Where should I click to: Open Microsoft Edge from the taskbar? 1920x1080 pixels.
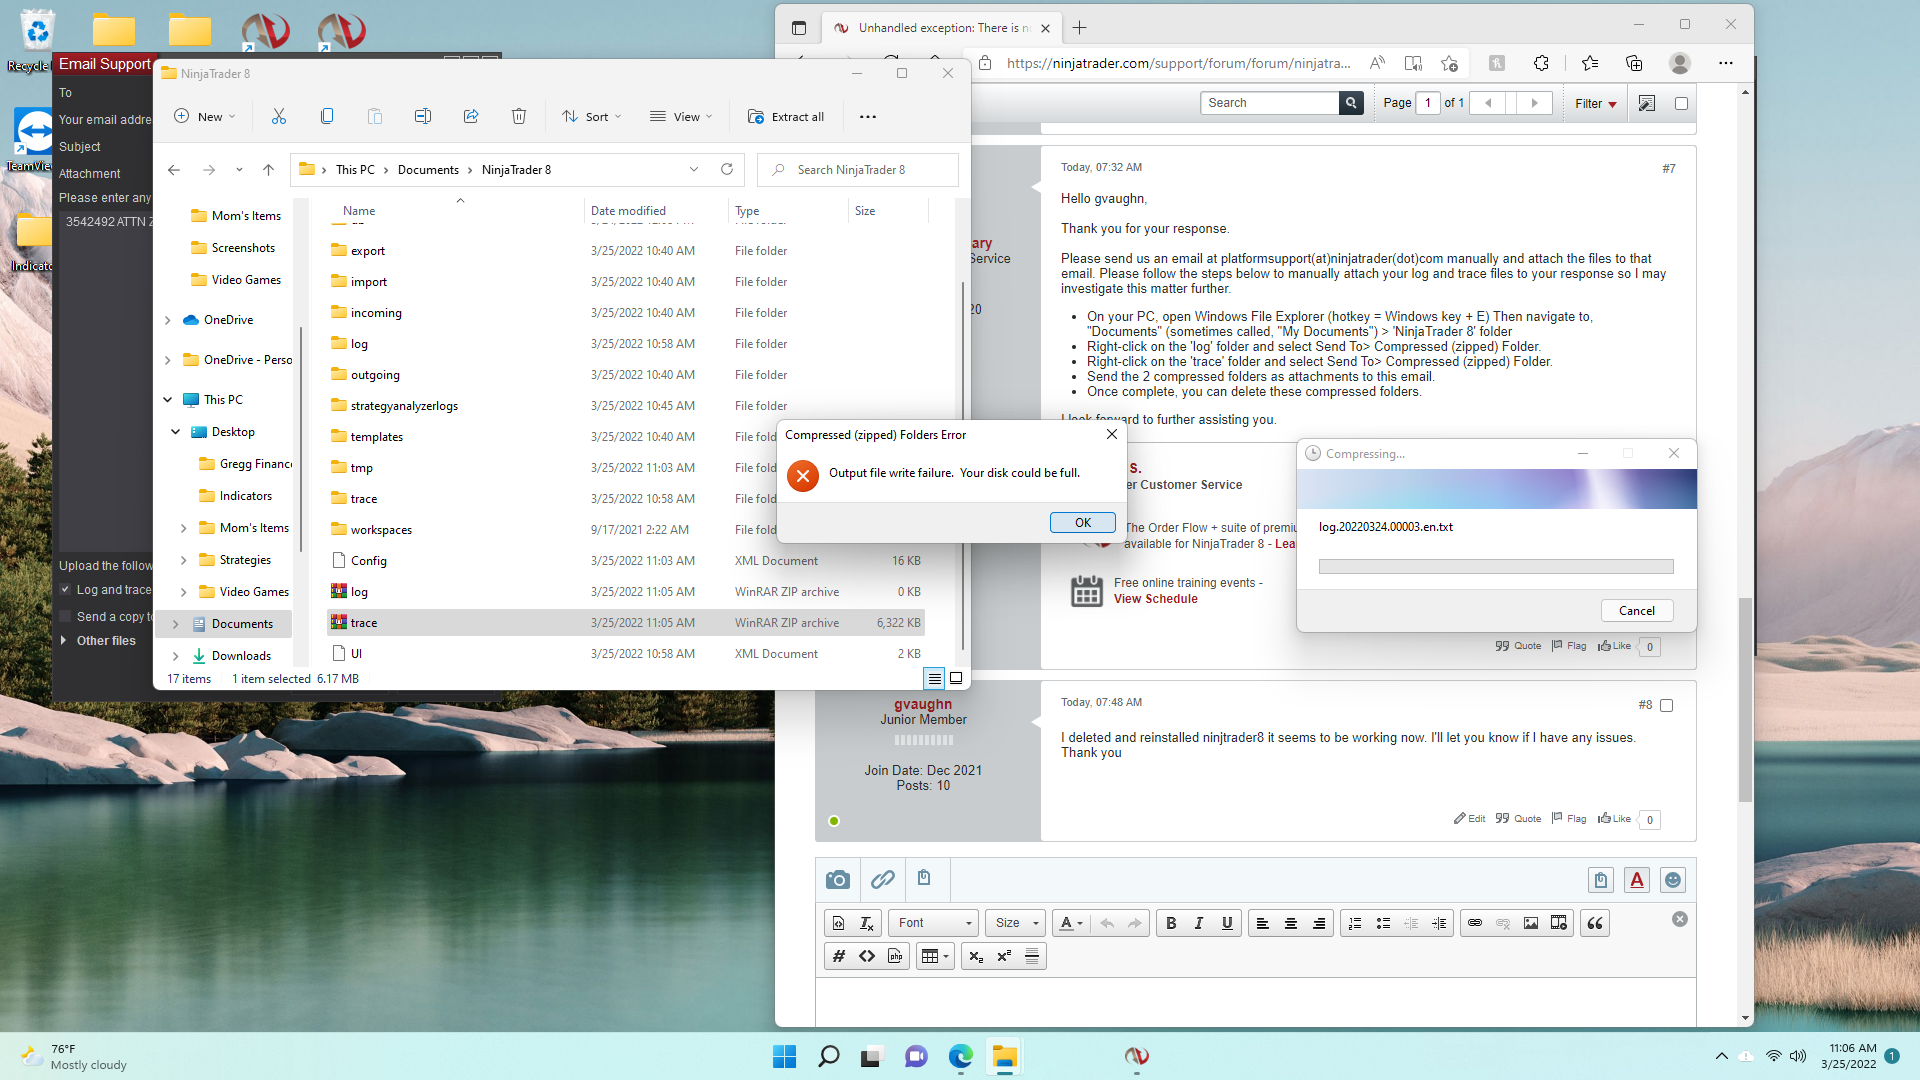pyautogui.click(x=961, y=1056)
